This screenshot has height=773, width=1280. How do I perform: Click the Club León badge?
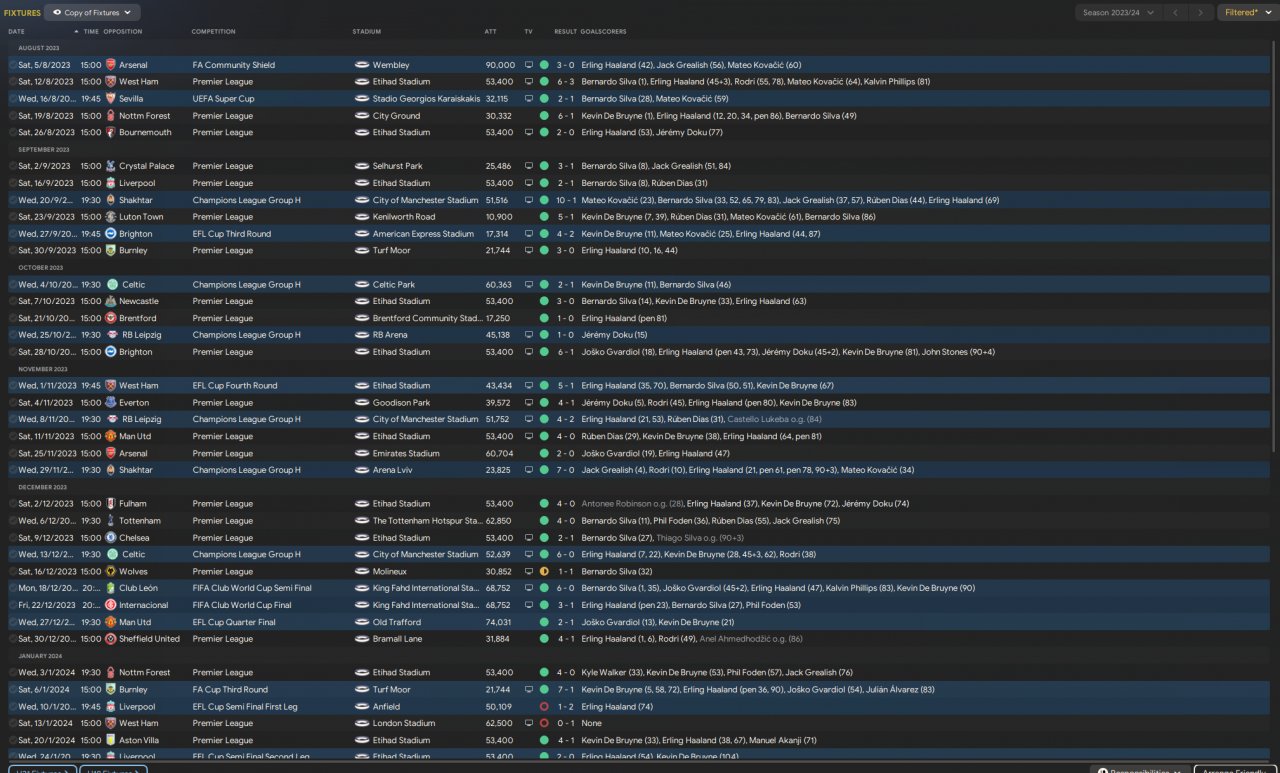pos(111,588)
